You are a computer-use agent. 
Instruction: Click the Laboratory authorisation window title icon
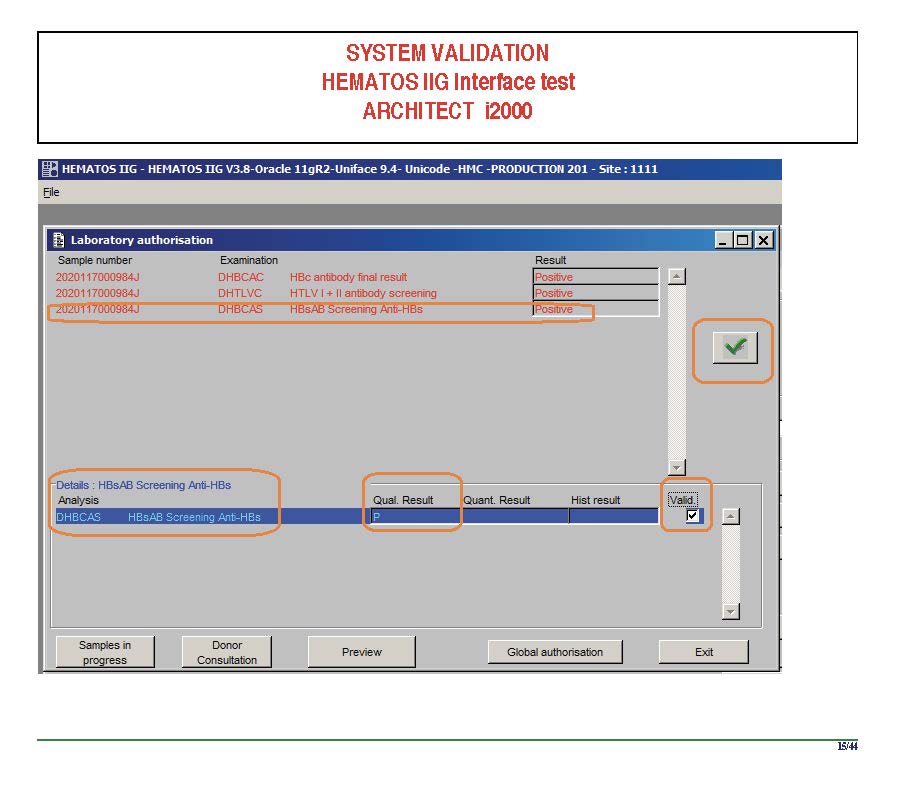tap(59, 240)
